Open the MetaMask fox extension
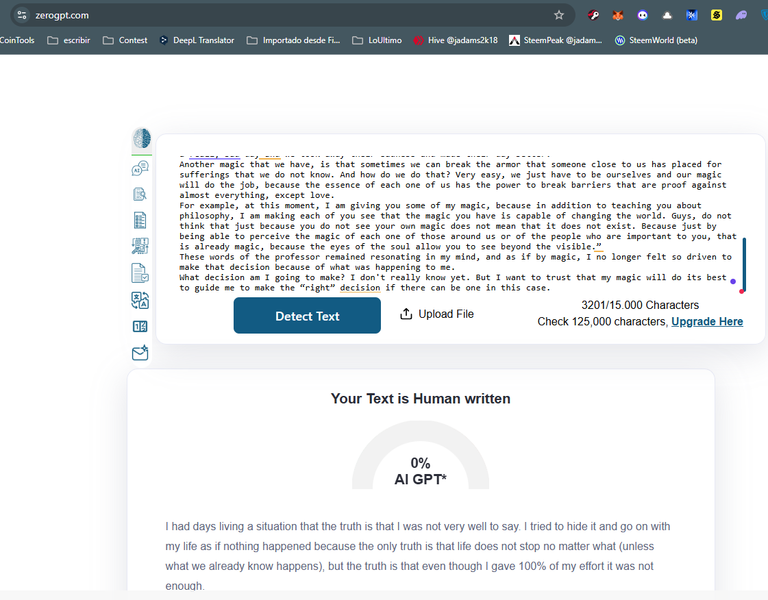Image resolution: width=768 pixels, height=600 pixels. click(618, 15)
